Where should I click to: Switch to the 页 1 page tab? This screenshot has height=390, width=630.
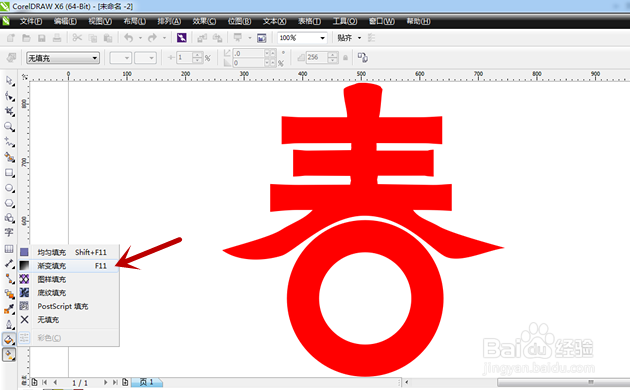click(147, 382)
